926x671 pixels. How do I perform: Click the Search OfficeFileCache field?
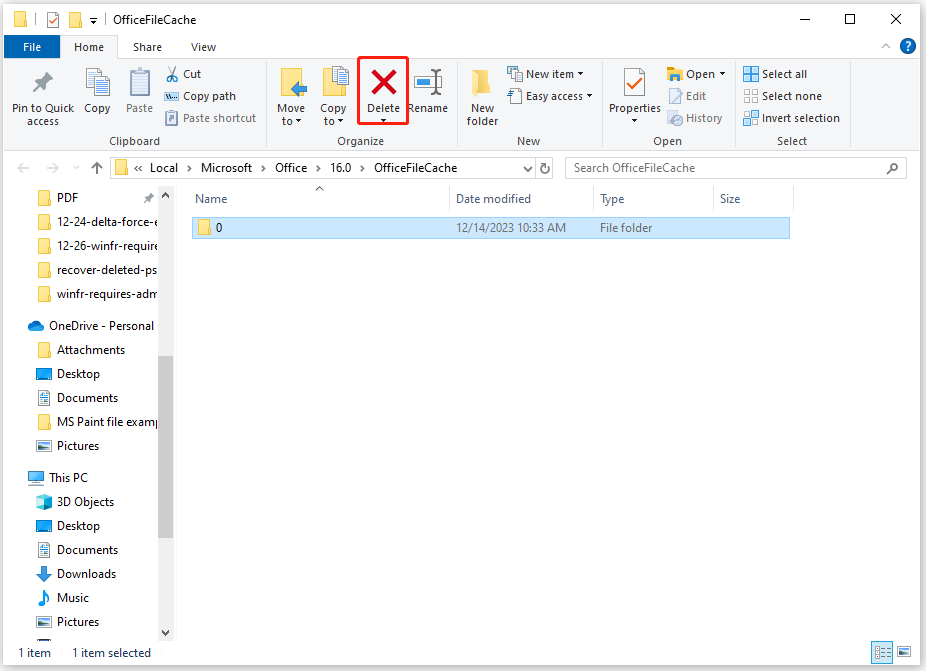coord(726,168)
